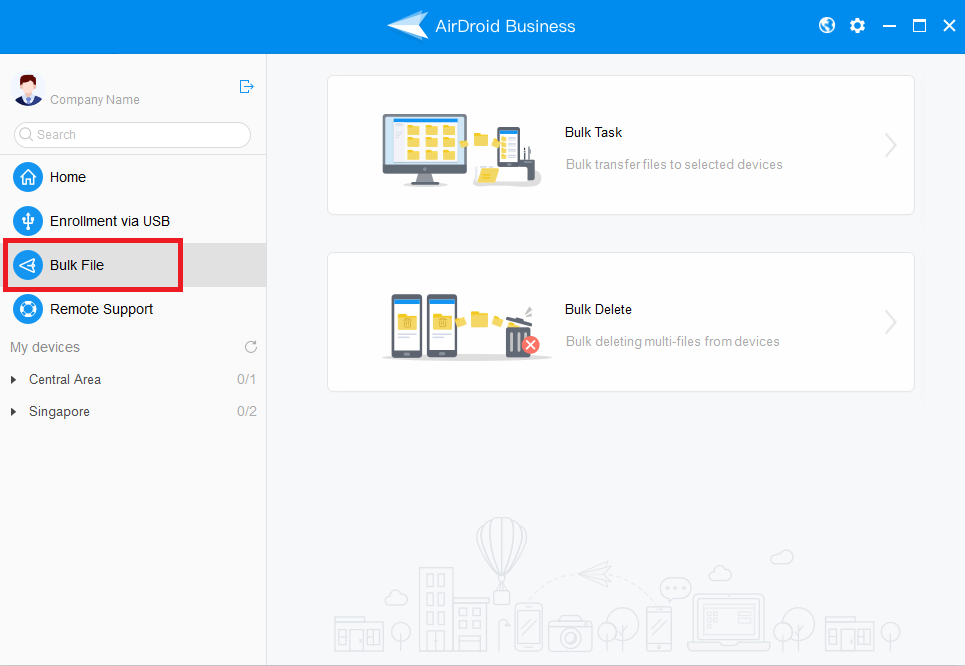Open settings via the gear icon
The height and width of the screenshot is (666, 965).
pos(857,25)
